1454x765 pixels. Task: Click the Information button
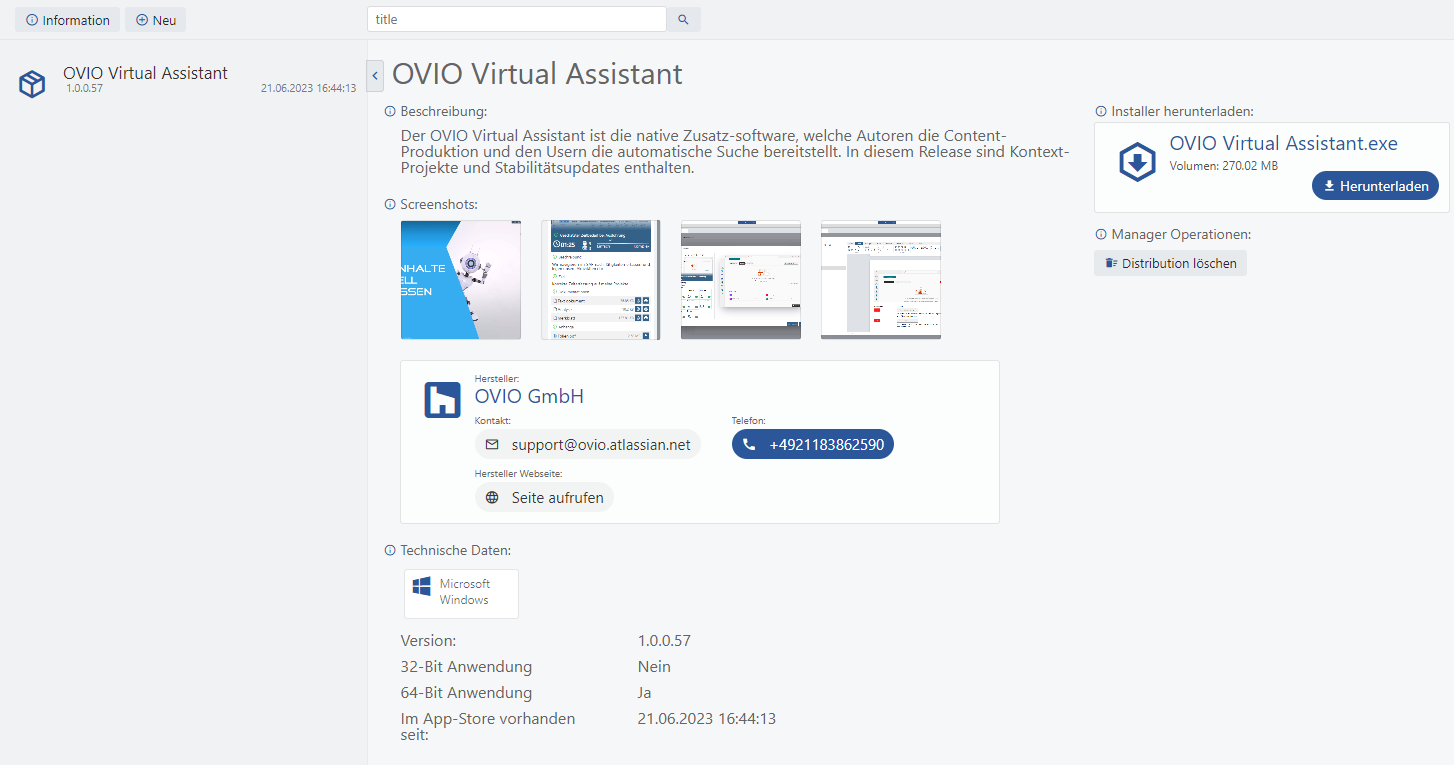point(67,20)
